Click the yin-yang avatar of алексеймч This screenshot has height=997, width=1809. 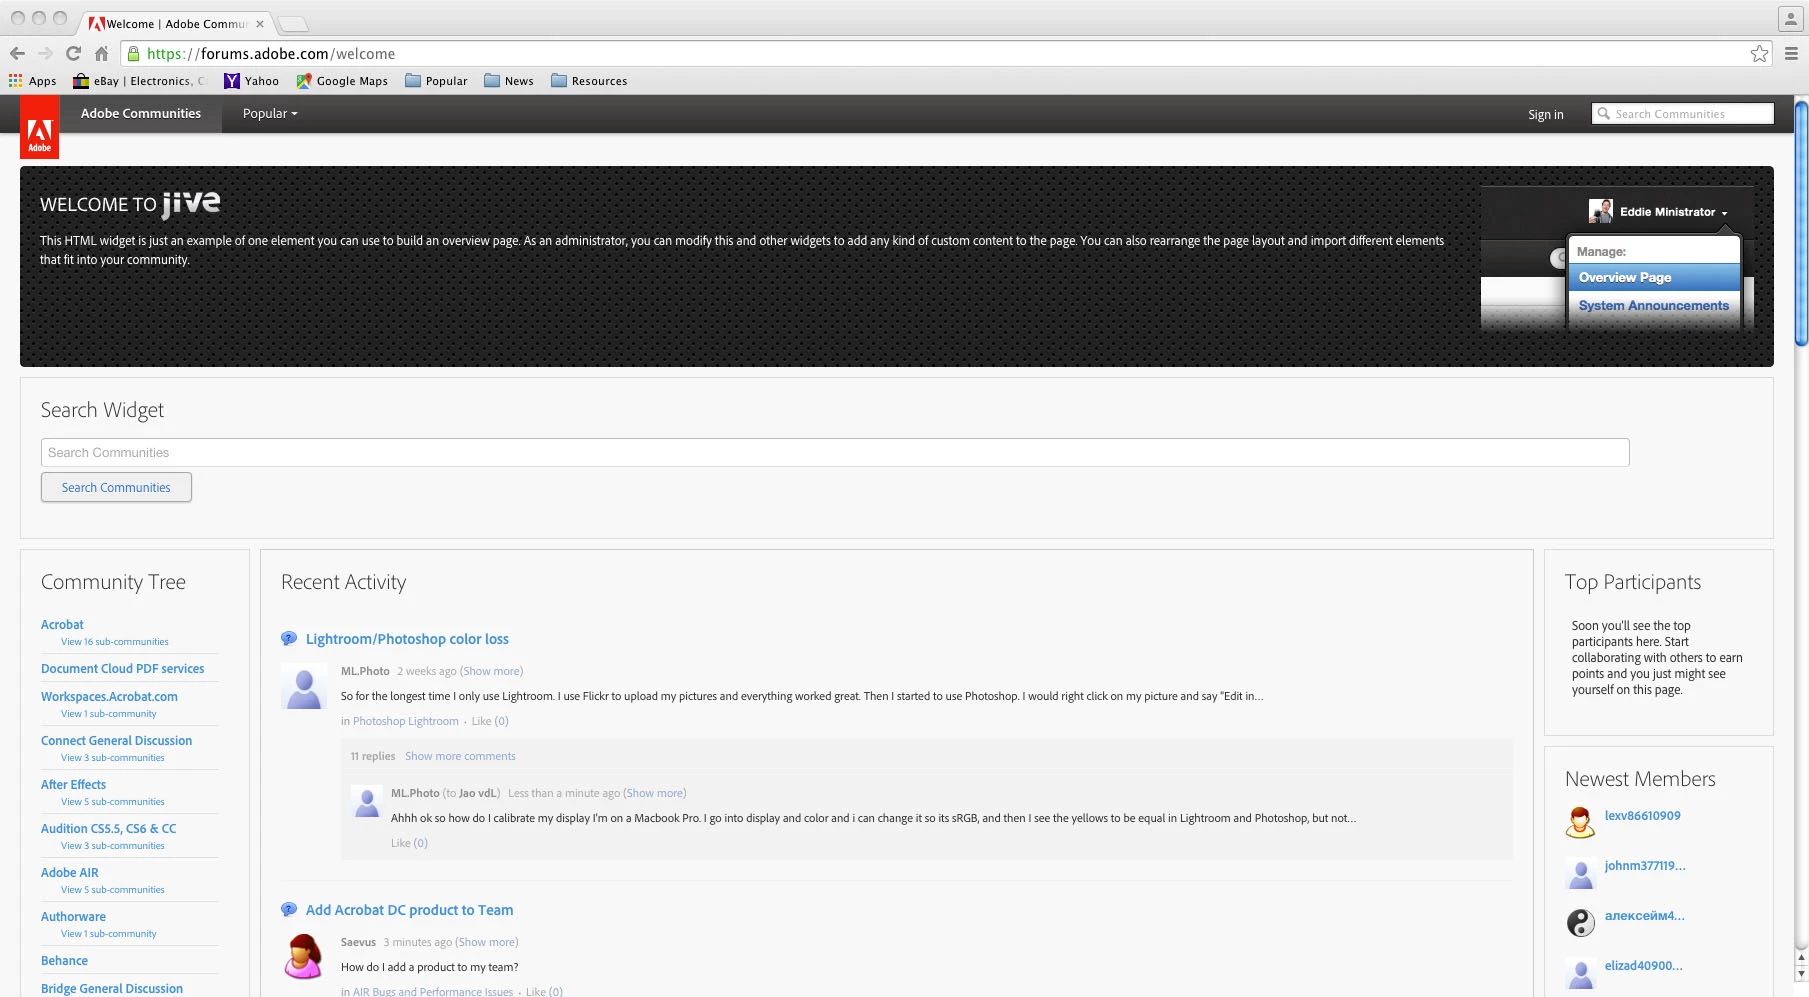(1580, 922)
